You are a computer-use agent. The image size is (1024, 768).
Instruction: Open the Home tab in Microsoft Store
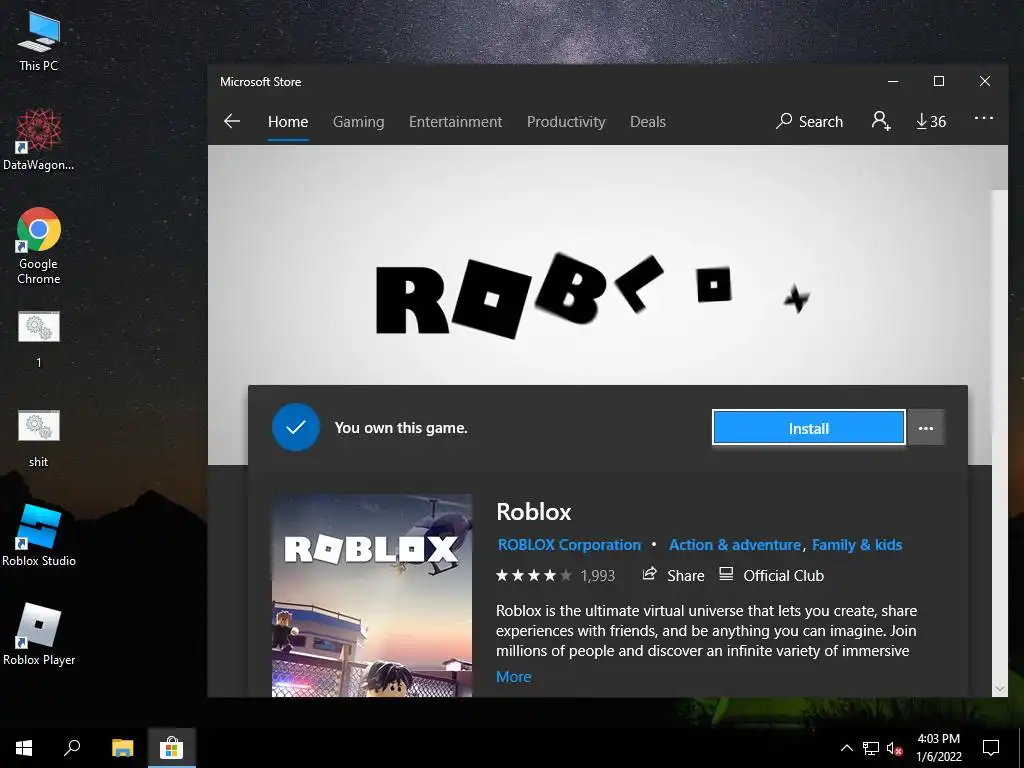point(287,121)
